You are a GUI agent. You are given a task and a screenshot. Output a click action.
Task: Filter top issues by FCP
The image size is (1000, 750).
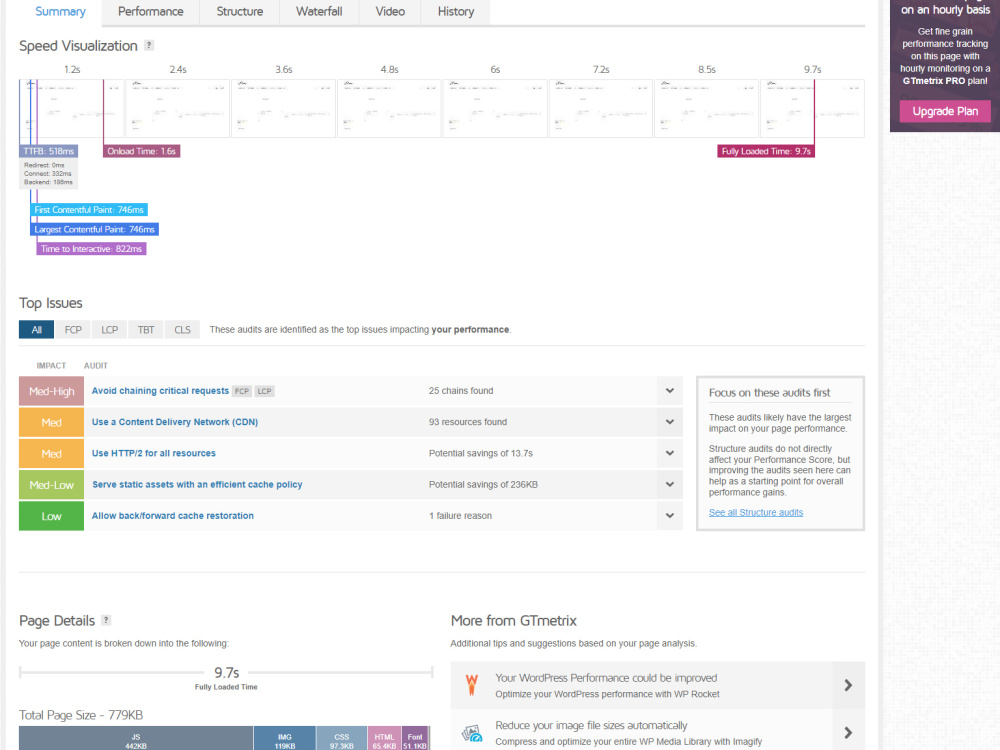pos(73,330)
